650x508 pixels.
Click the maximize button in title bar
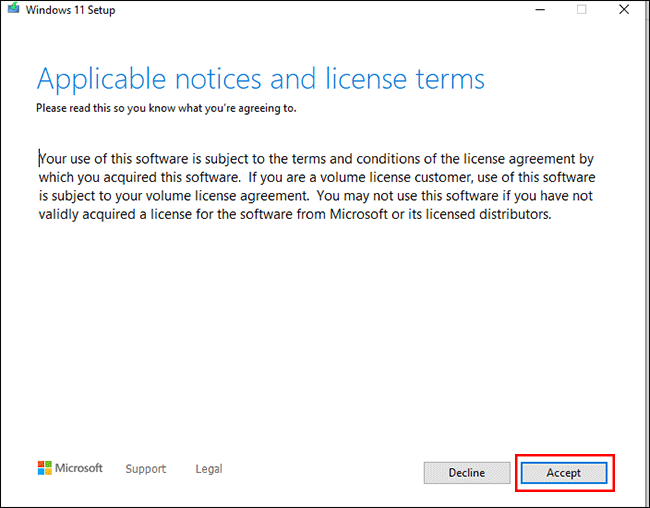point(582,9)
